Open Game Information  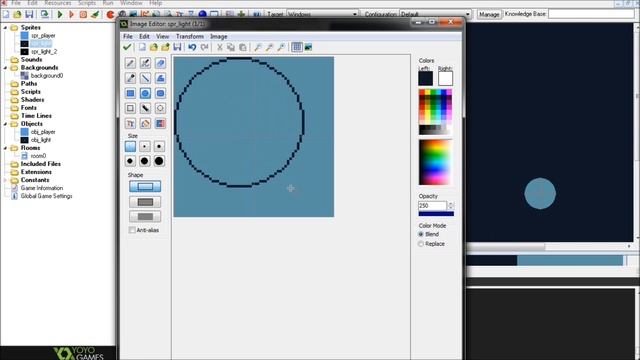pos(42,188)
